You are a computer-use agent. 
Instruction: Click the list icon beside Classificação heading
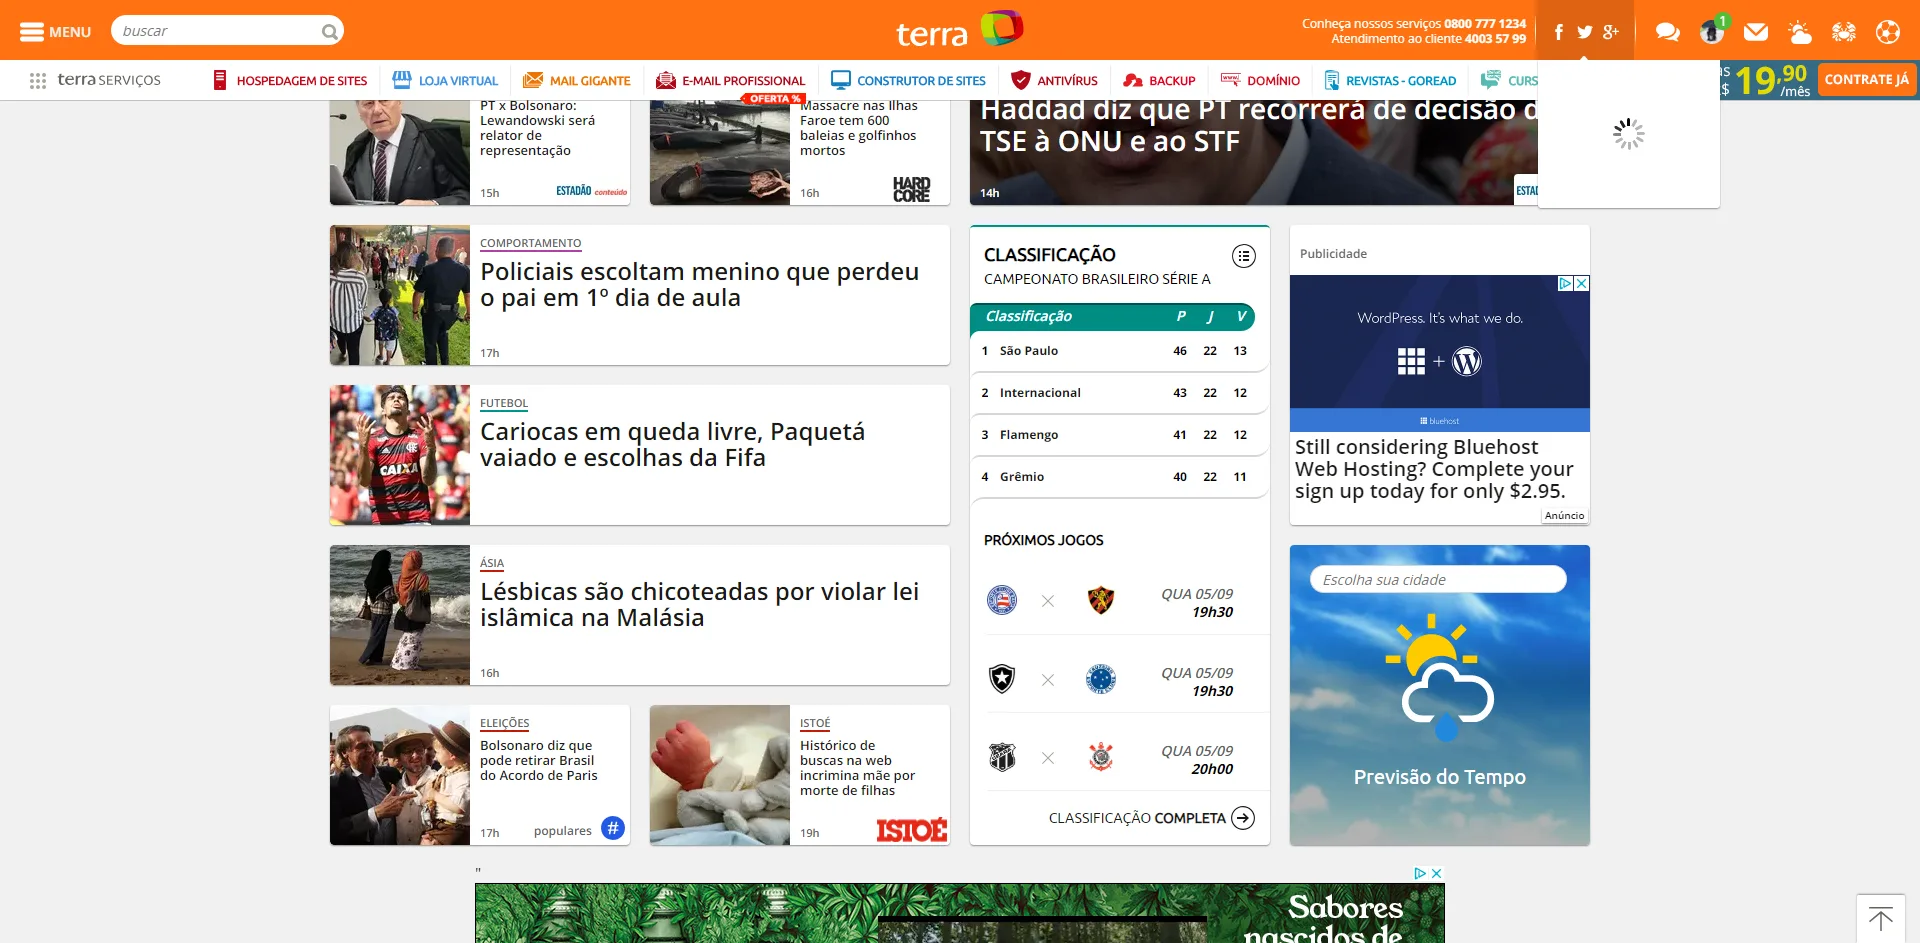[x=1243, y=256]
